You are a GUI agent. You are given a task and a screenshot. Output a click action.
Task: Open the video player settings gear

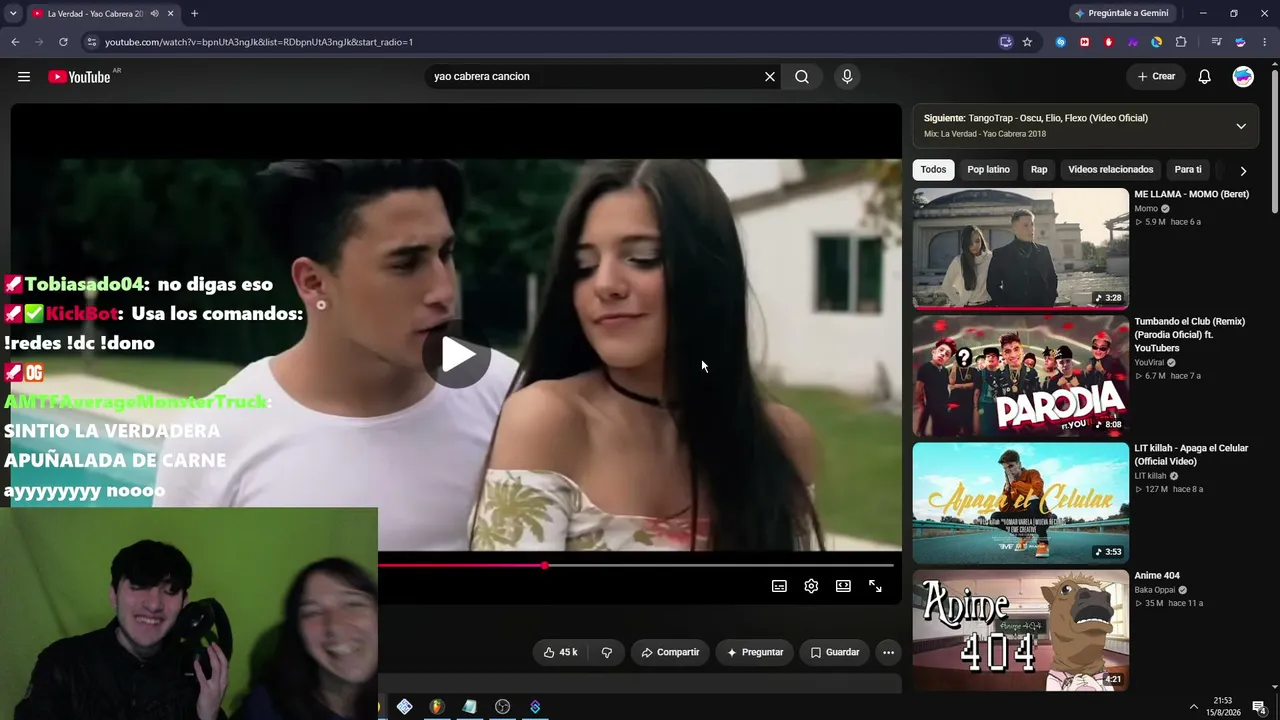pos(811,586)
